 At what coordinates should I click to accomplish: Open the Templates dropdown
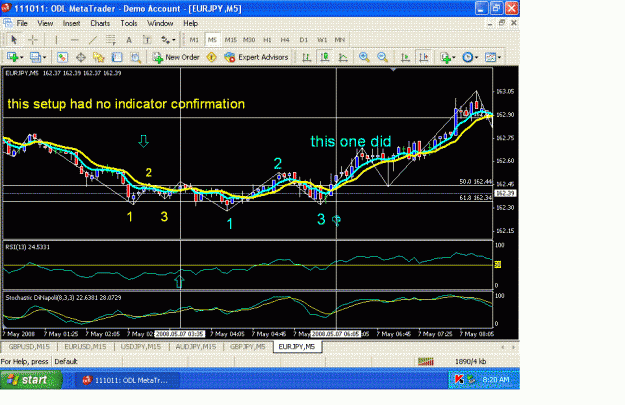pos(493,57)
